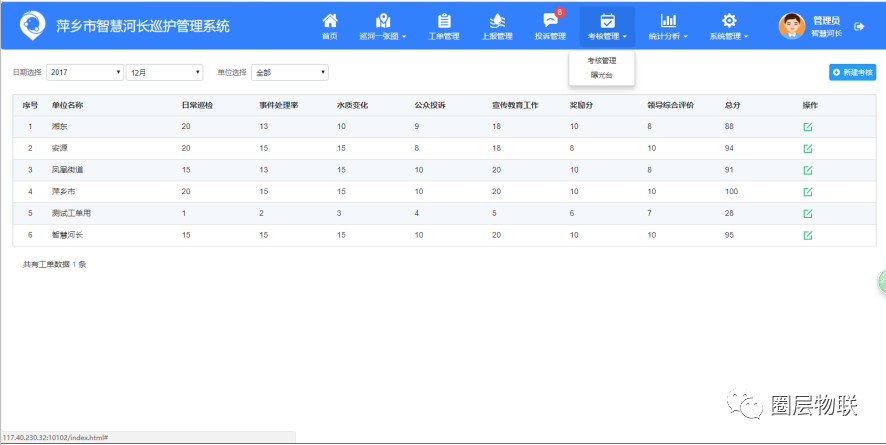Go to 首页 home icon

click(x=330, y=21)
